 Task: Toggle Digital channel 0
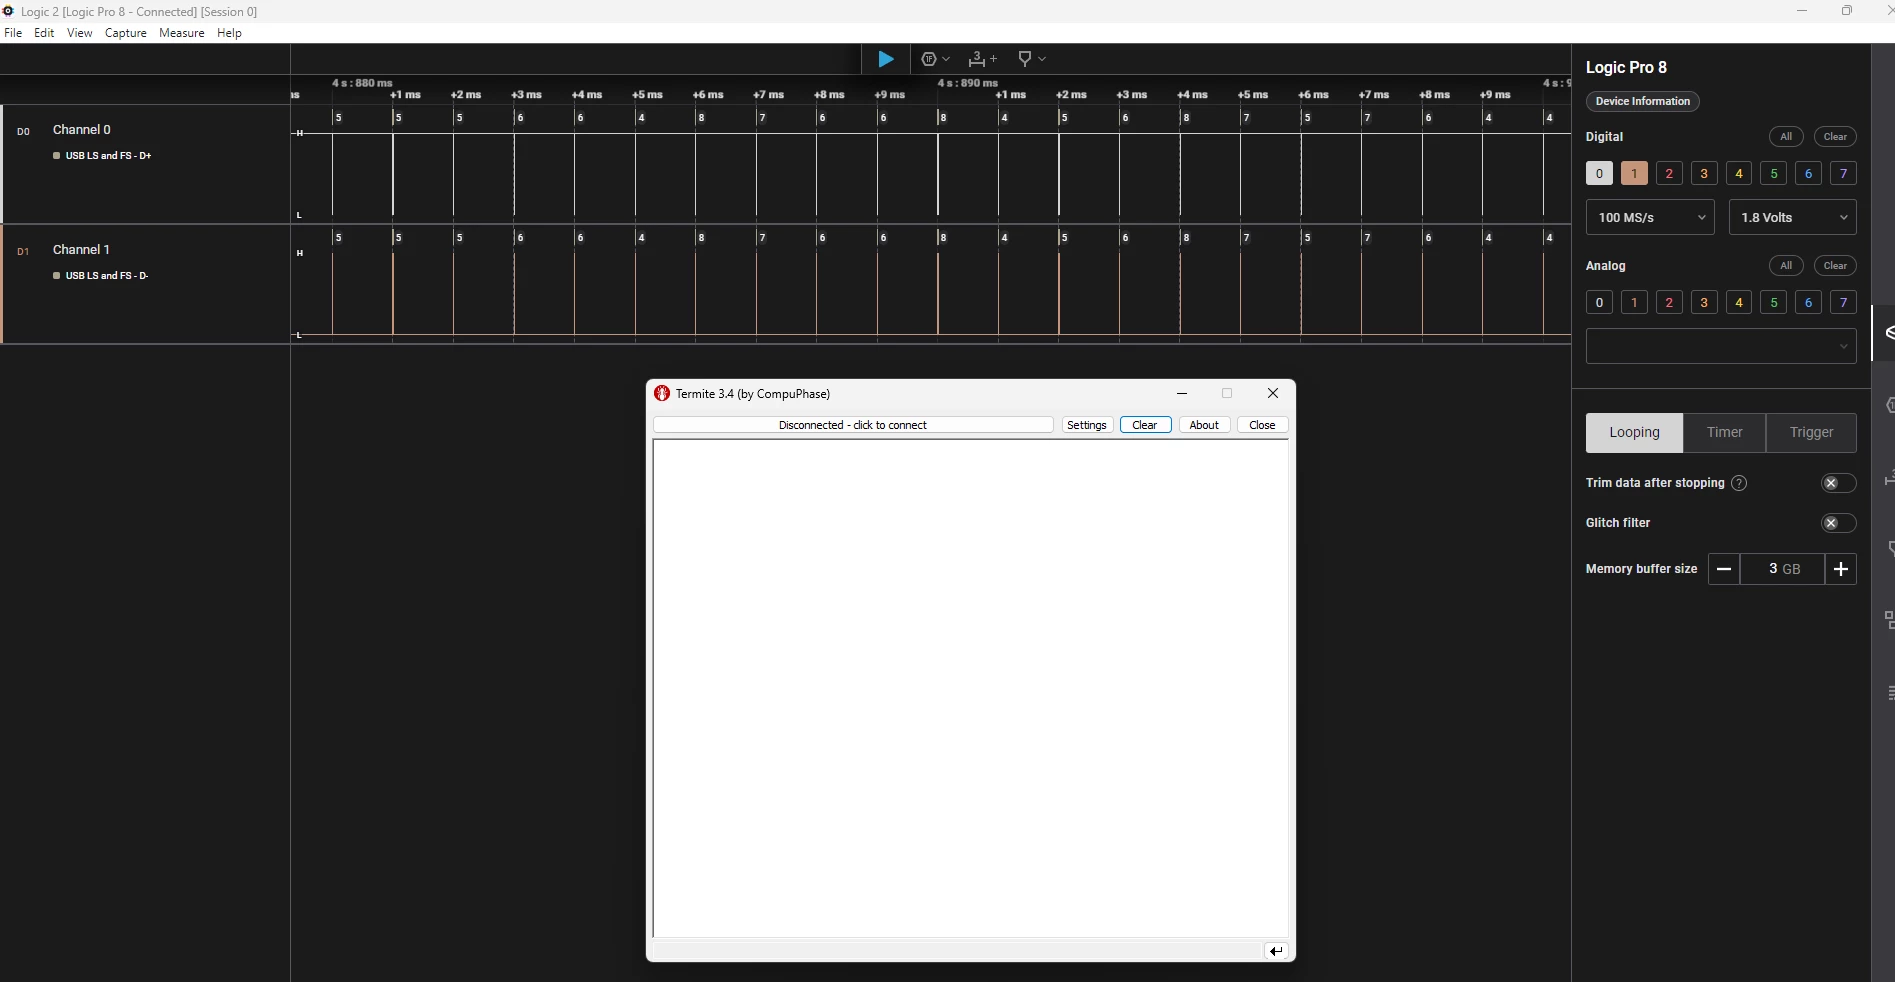(1599, 173)
